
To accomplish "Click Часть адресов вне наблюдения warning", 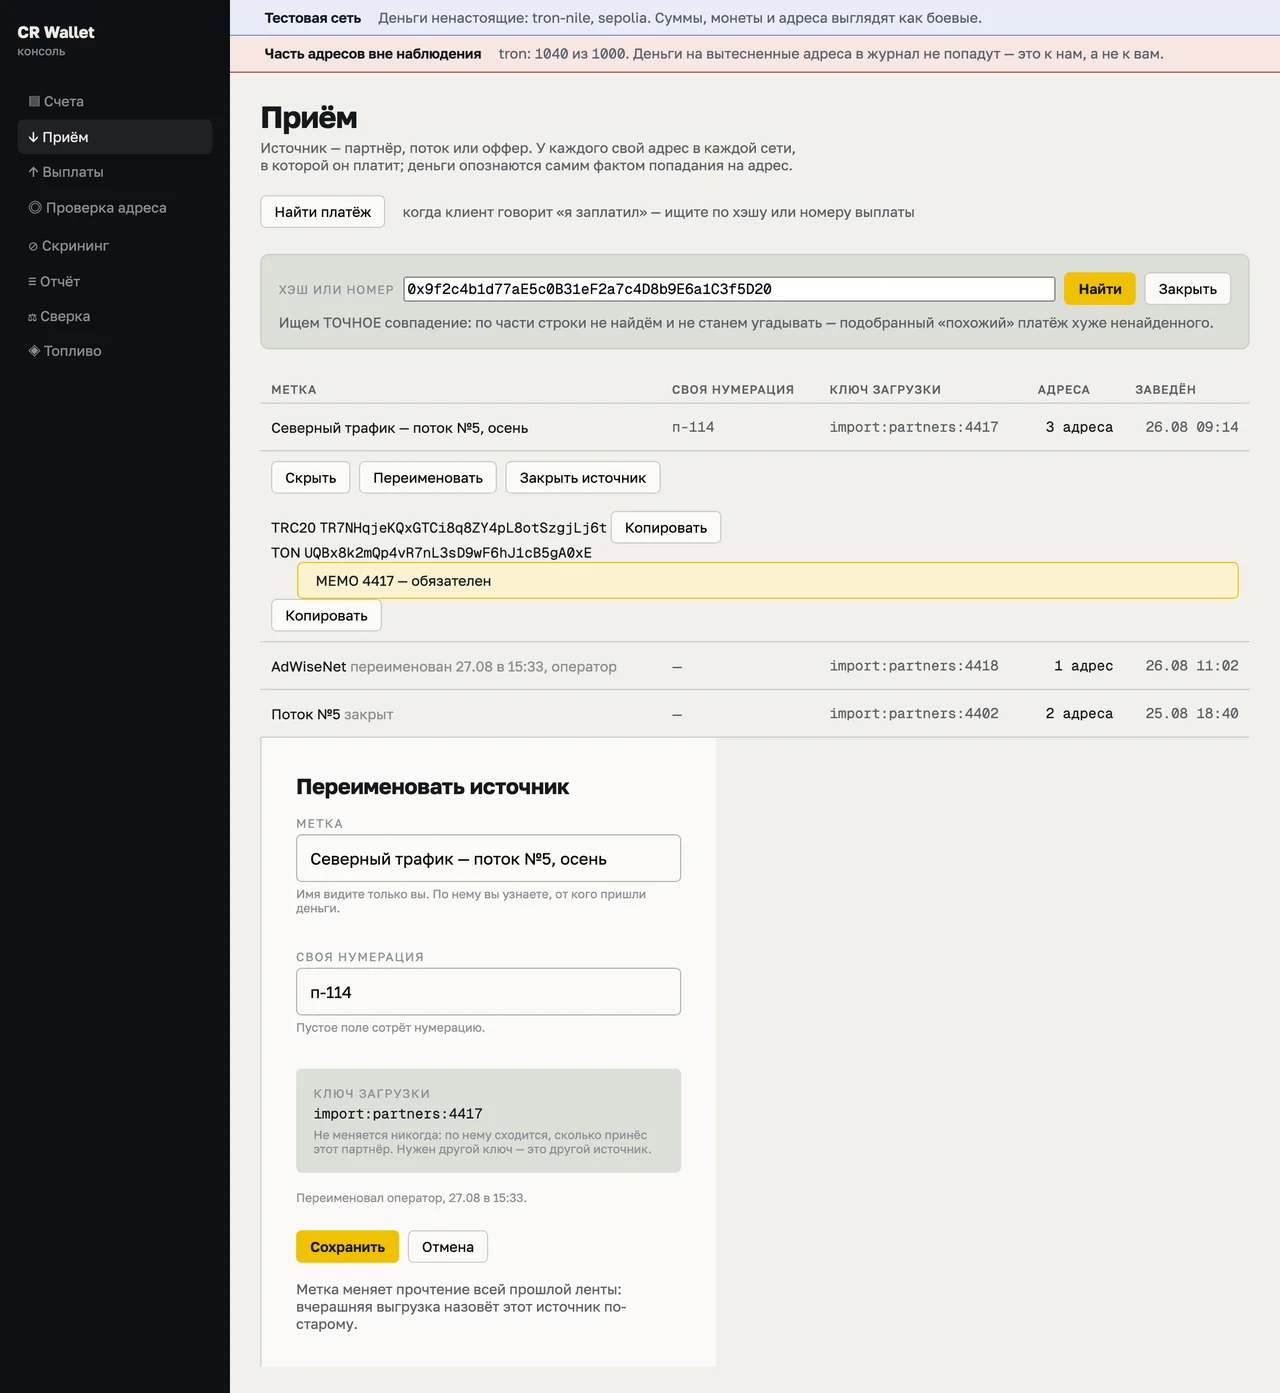I will tap(373, 54).
